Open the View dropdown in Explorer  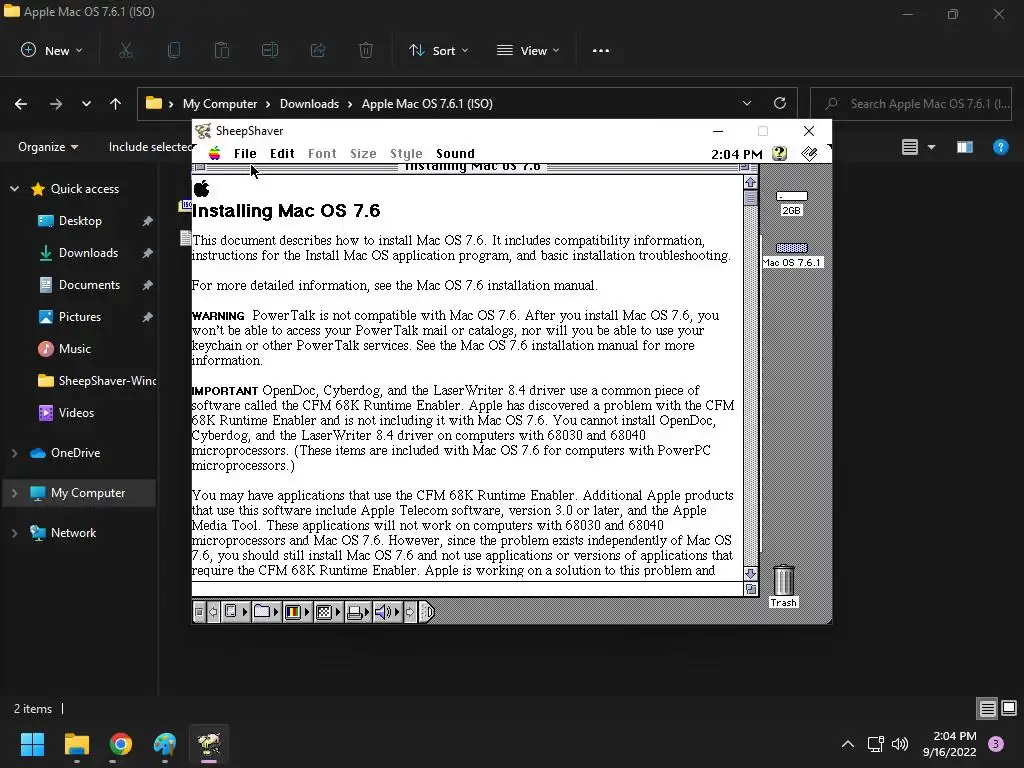[528, 50]
